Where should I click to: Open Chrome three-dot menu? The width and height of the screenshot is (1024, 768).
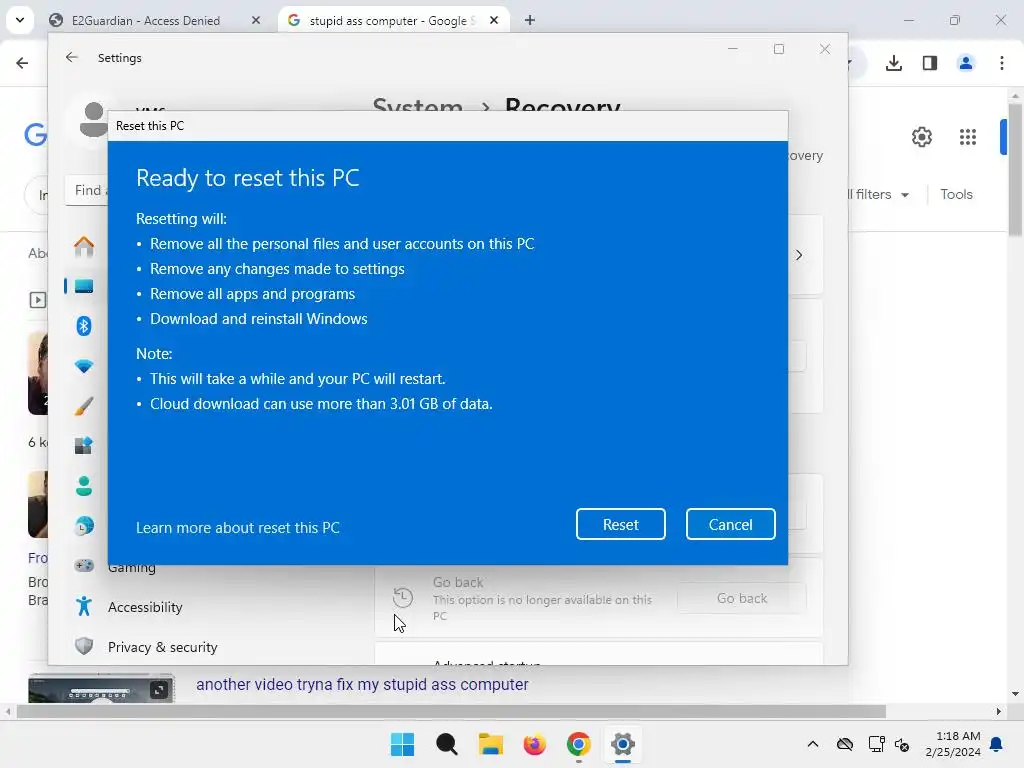point(1002,63)
